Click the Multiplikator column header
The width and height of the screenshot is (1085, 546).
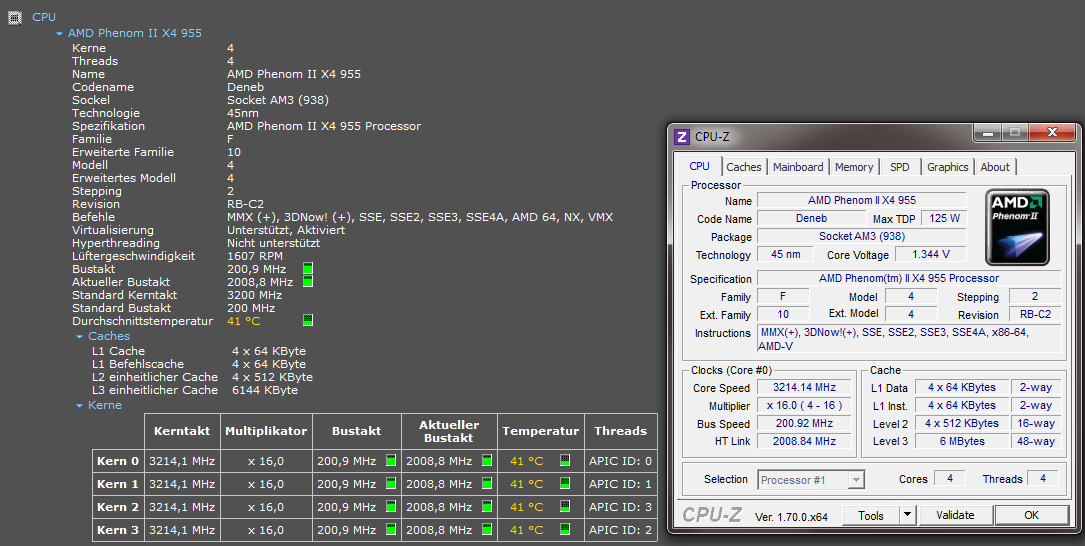tap(266, 431)
